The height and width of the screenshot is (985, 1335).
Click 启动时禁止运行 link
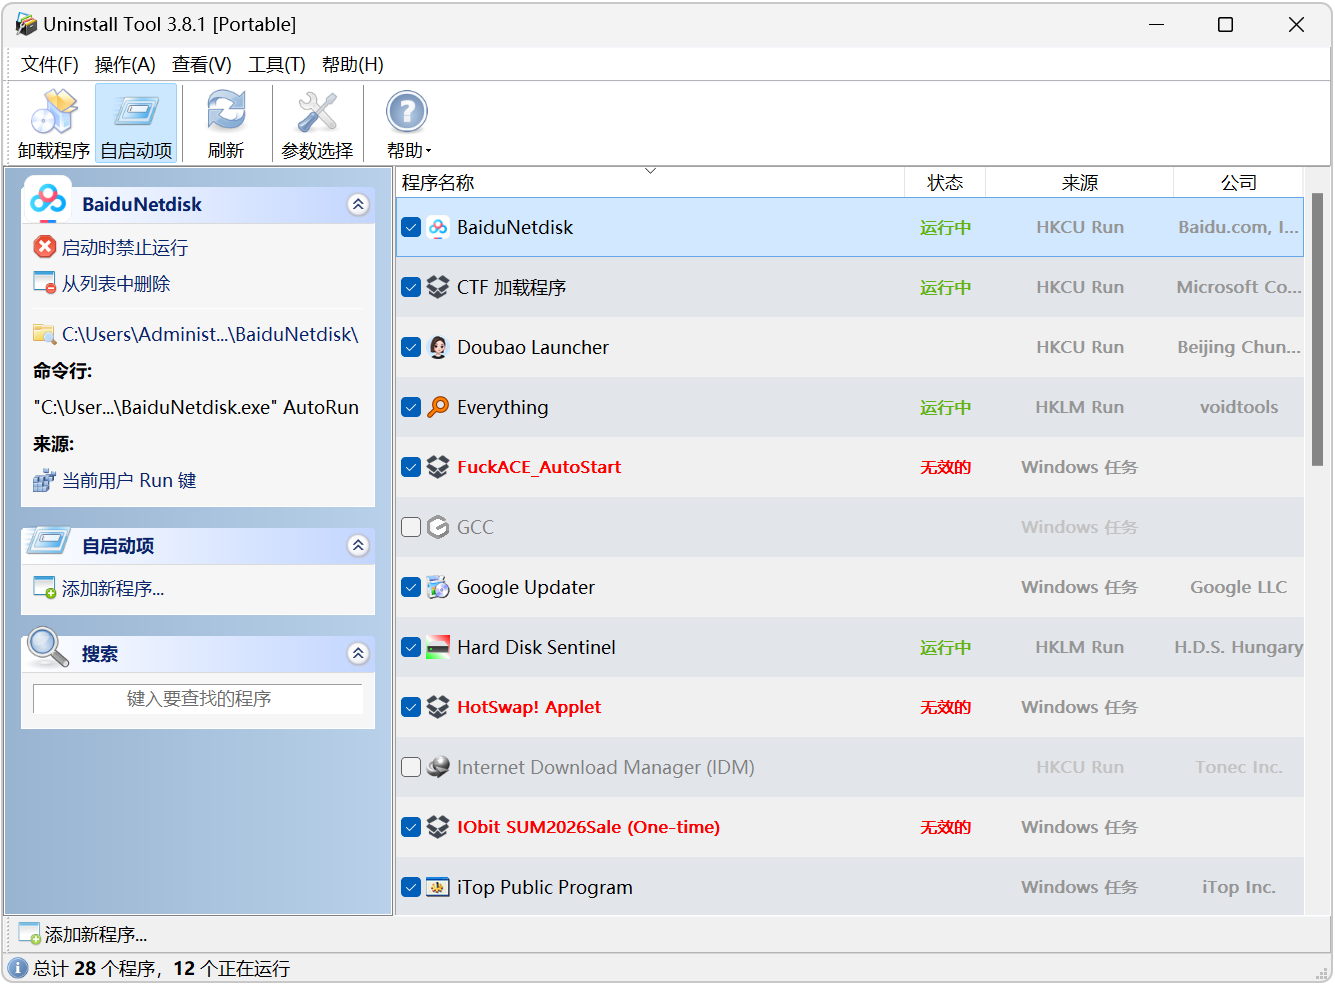pos(125,247)
